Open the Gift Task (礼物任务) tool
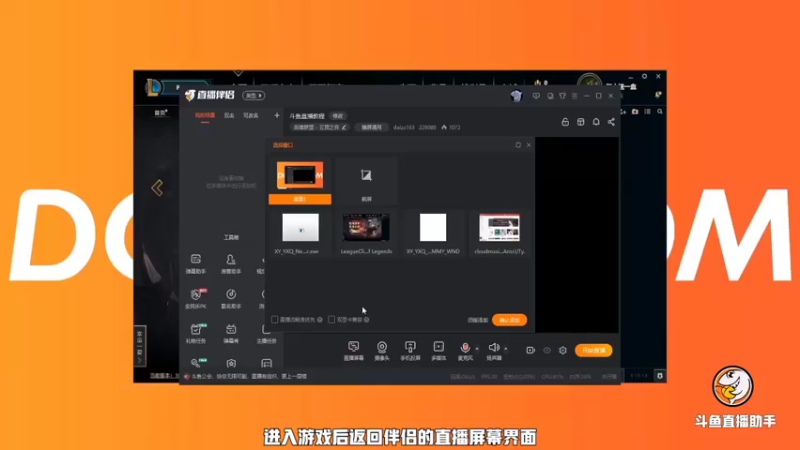Viewport: 800px width, 450px height. (x=195, y=333)
